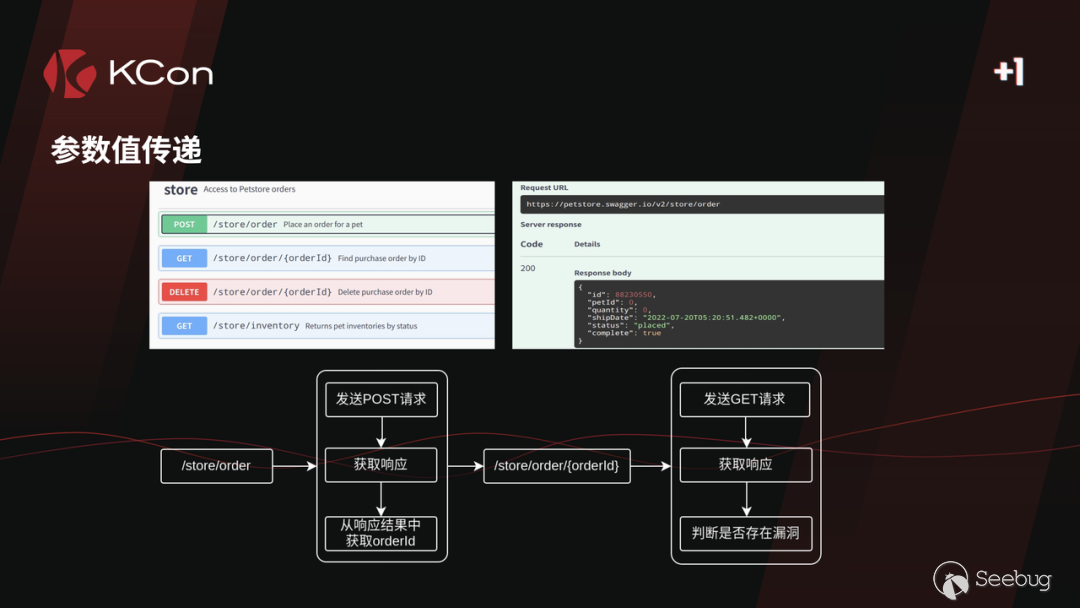Image resolution: width=1080 pixels, height=608 pixels.
Task: Click the 'Server response' label
Action: (x=551, y=224)
